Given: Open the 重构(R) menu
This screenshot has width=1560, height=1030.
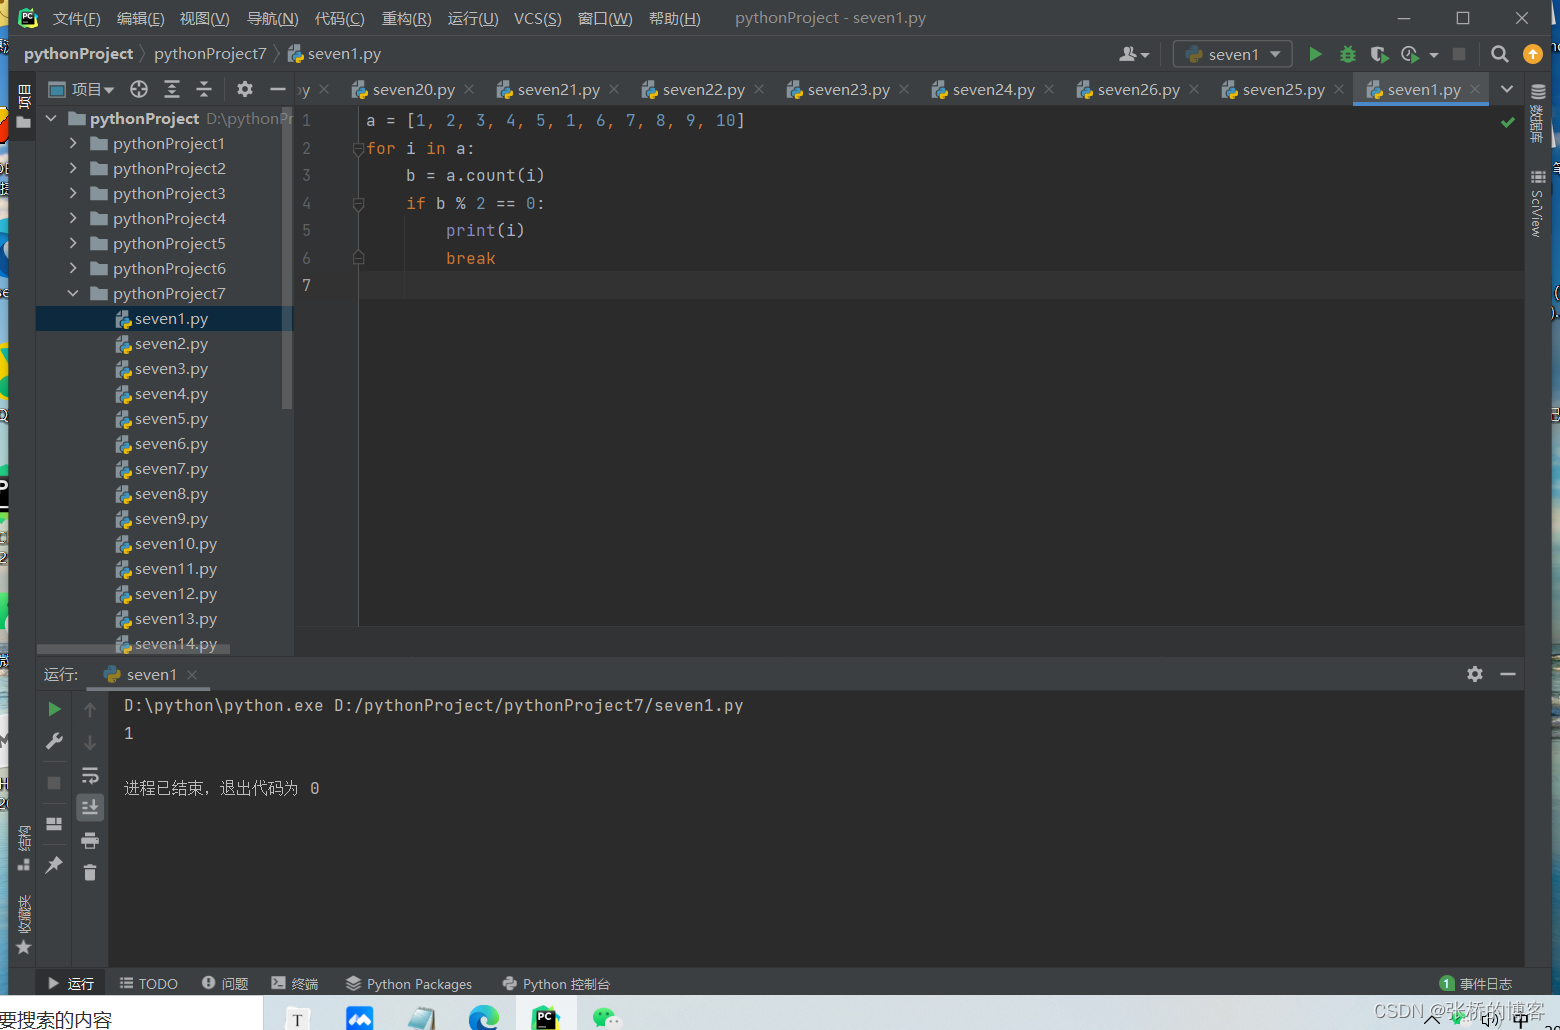Looking at the screenshot, I should tap(406, 19).
